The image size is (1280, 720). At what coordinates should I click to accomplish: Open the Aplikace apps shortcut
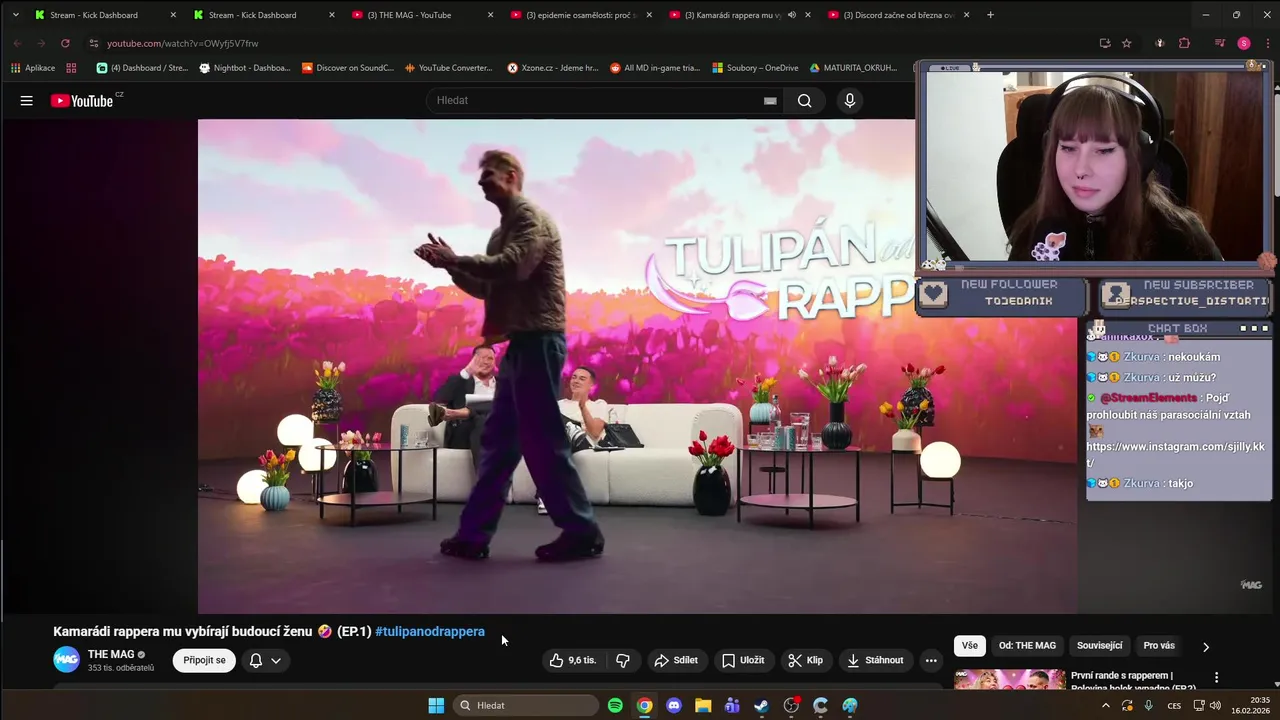pyautogui.click(x=32, y=68)
